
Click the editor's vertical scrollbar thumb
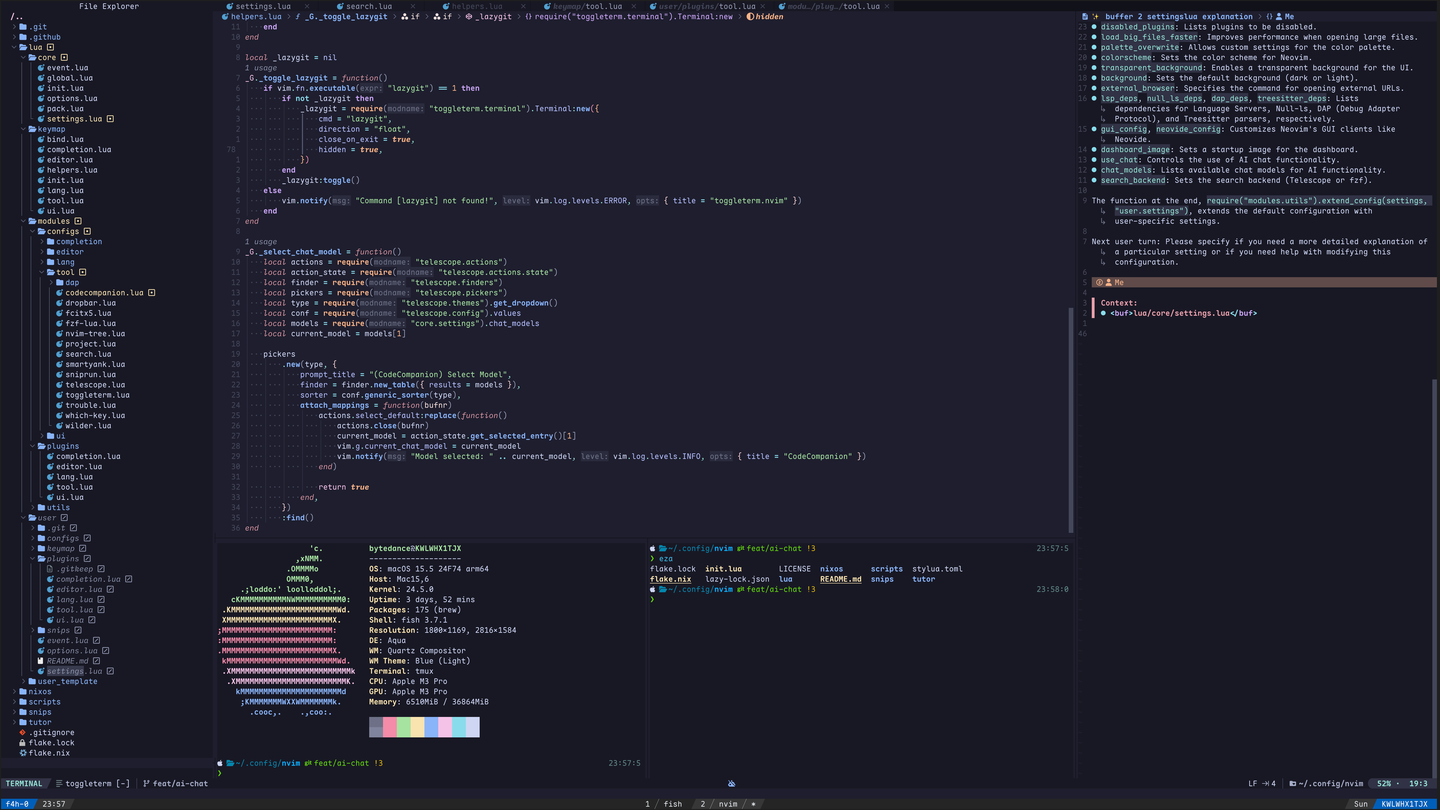tap(1071, 420)
